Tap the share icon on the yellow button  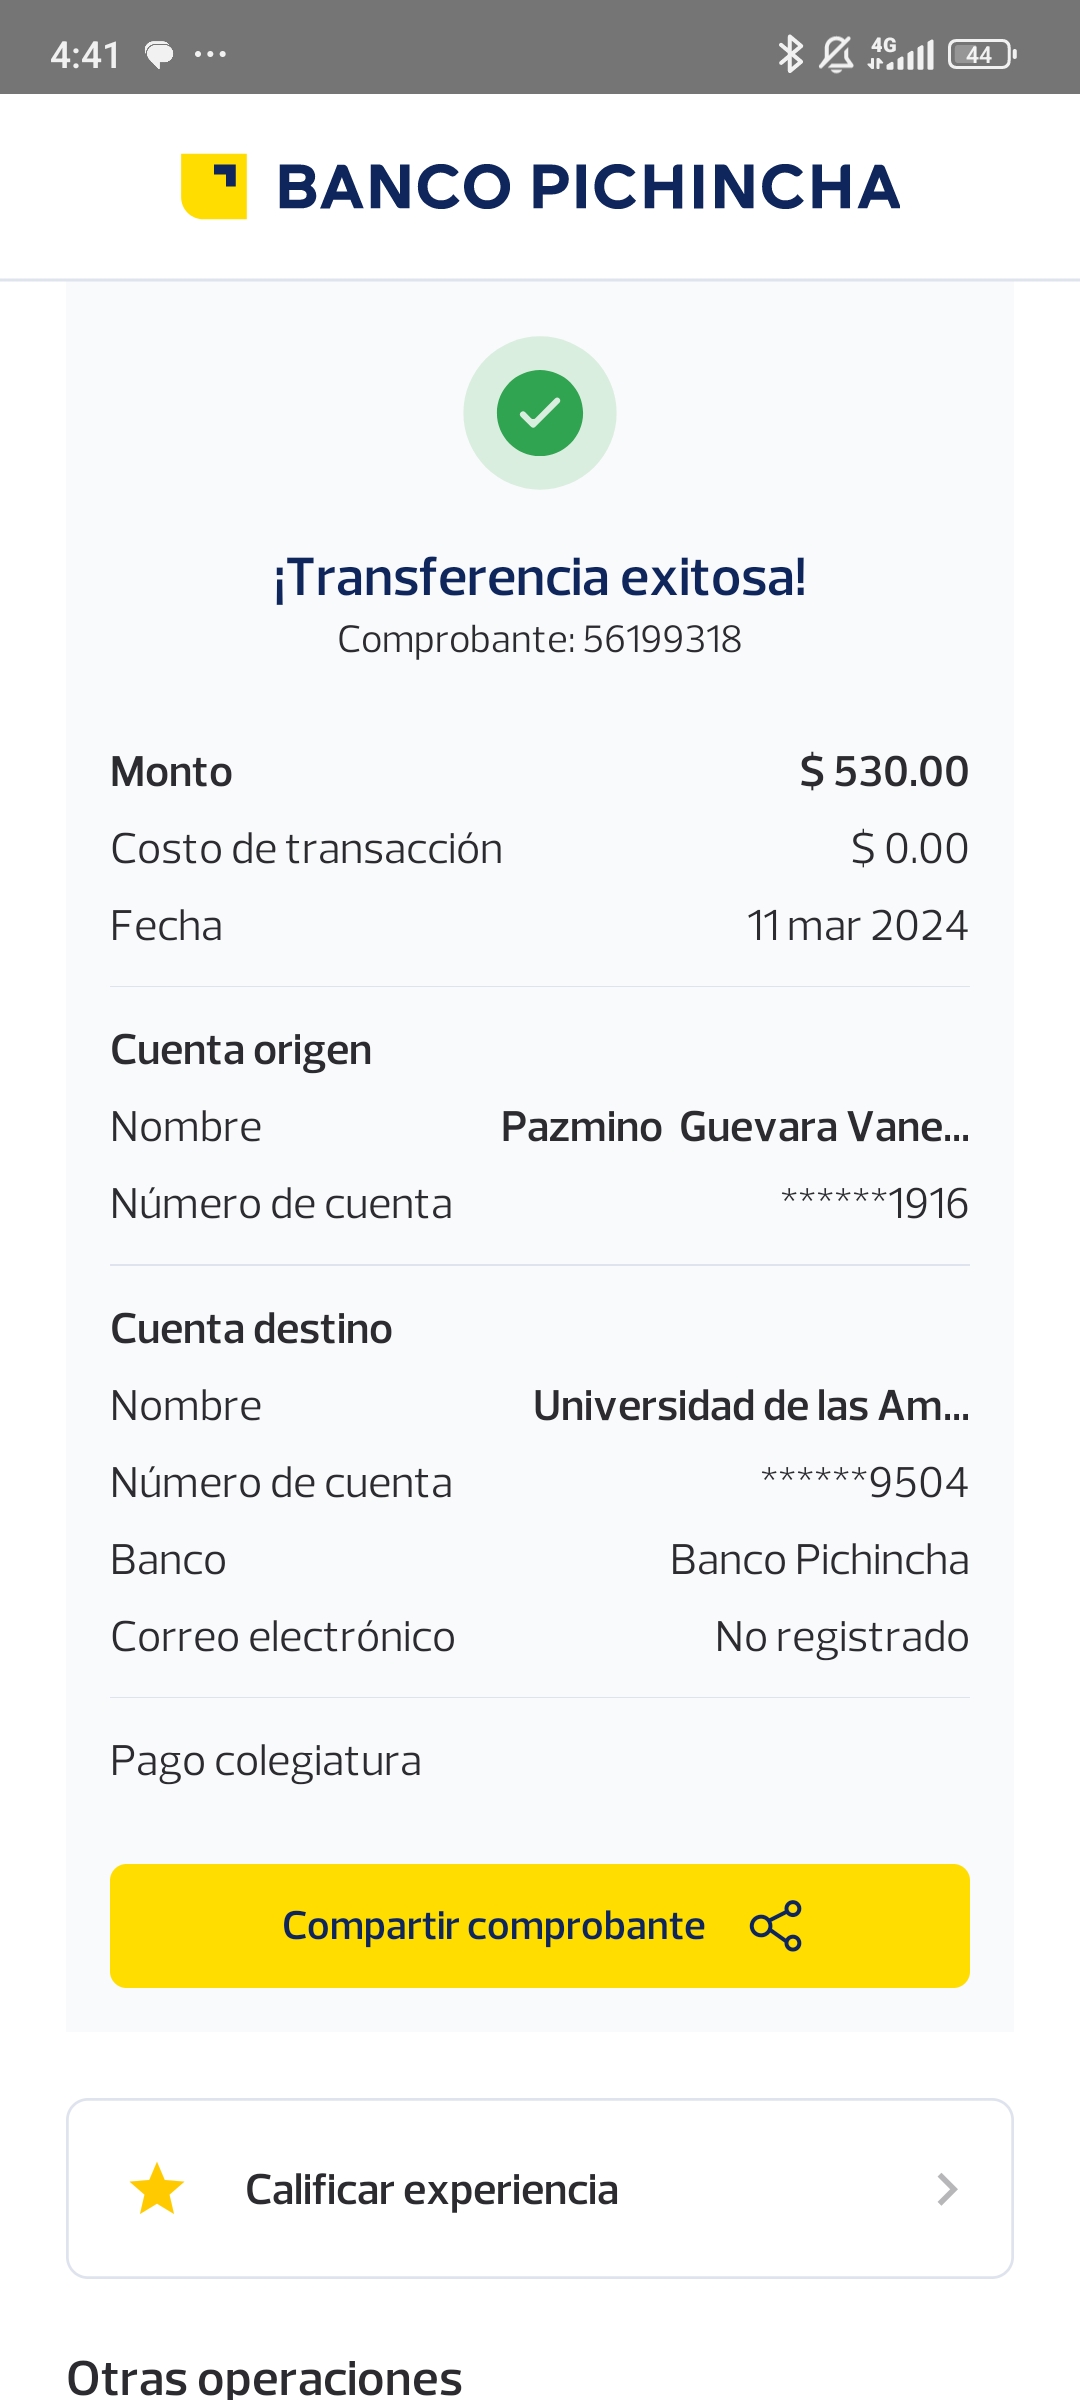pyautogui.click(x=776, y=1926)
